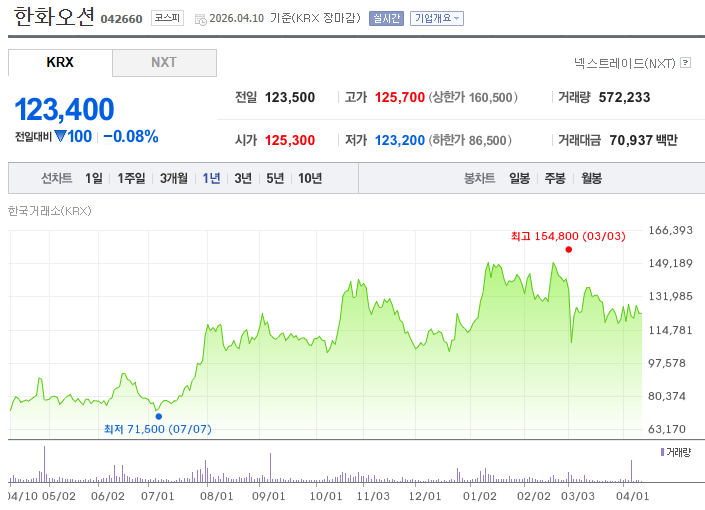Switch to the KRX tab
This screenshot has height=510, width=705.
60,63
